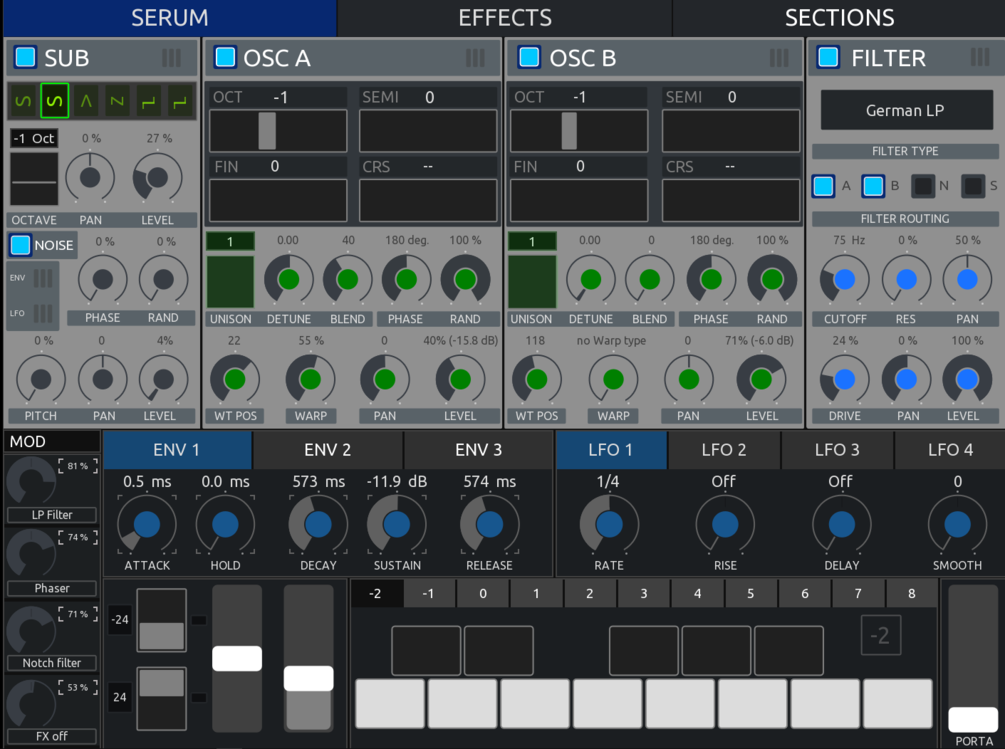Open the LFO 2 tab

[x=724, y=450]
